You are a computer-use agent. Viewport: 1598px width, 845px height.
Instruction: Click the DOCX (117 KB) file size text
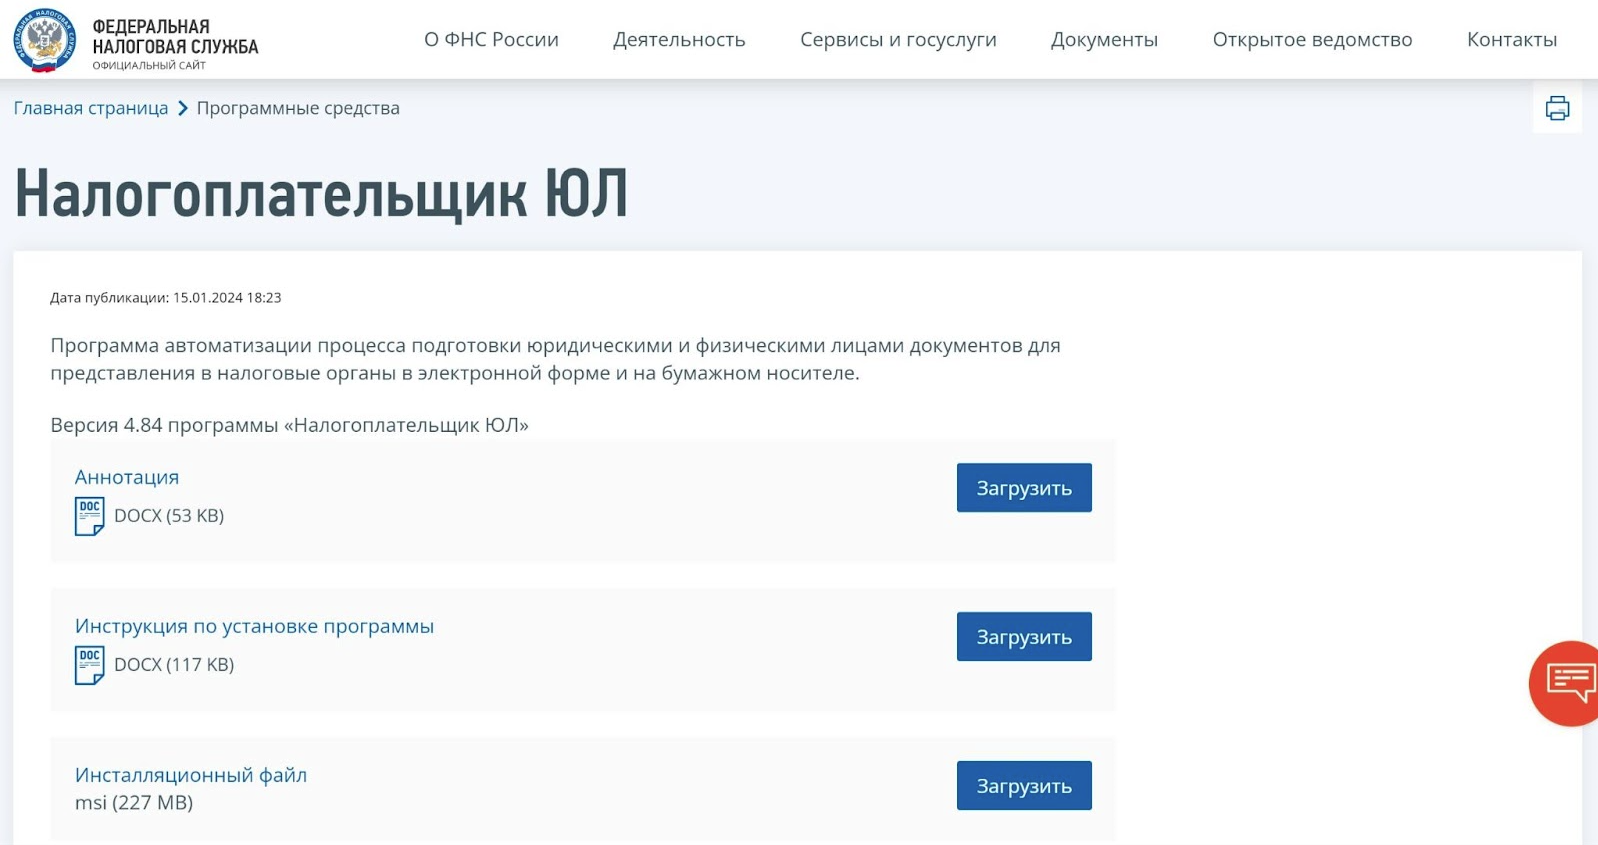coord(174,665)
